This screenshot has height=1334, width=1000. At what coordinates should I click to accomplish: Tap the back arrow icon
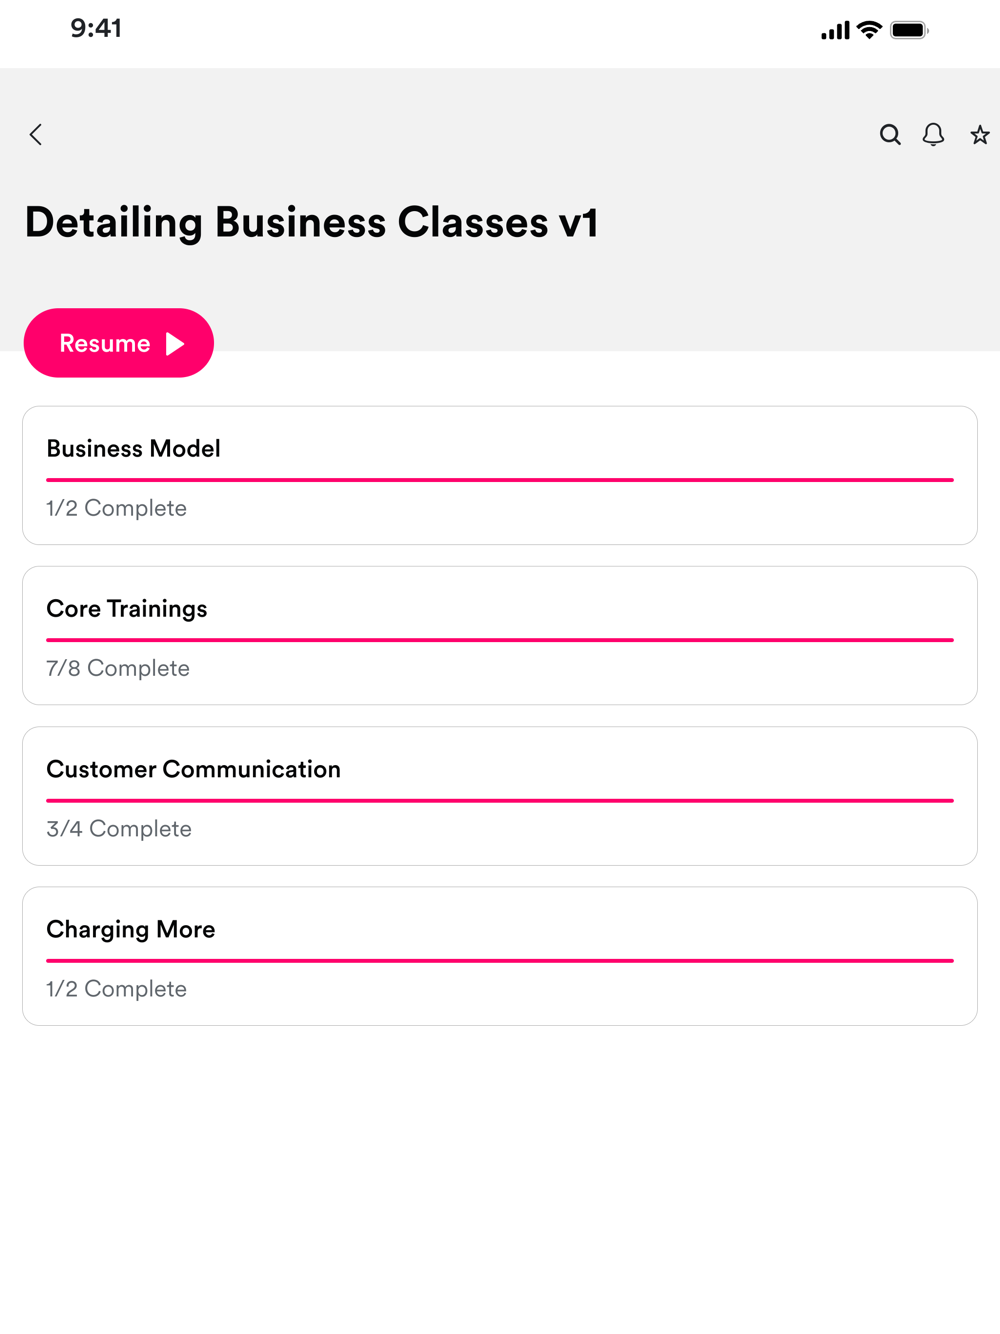[36, 135]
